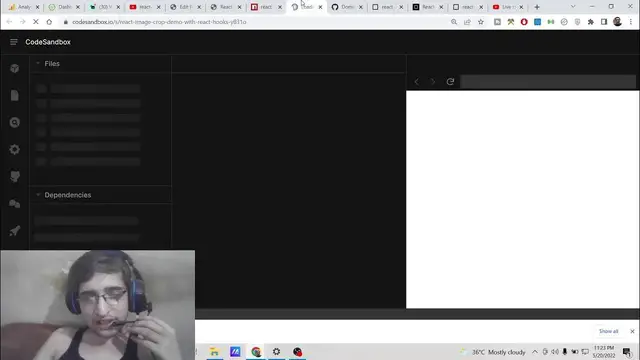Go forward in the preview browser
Viewport: 640px width, 360px height.
433,82
